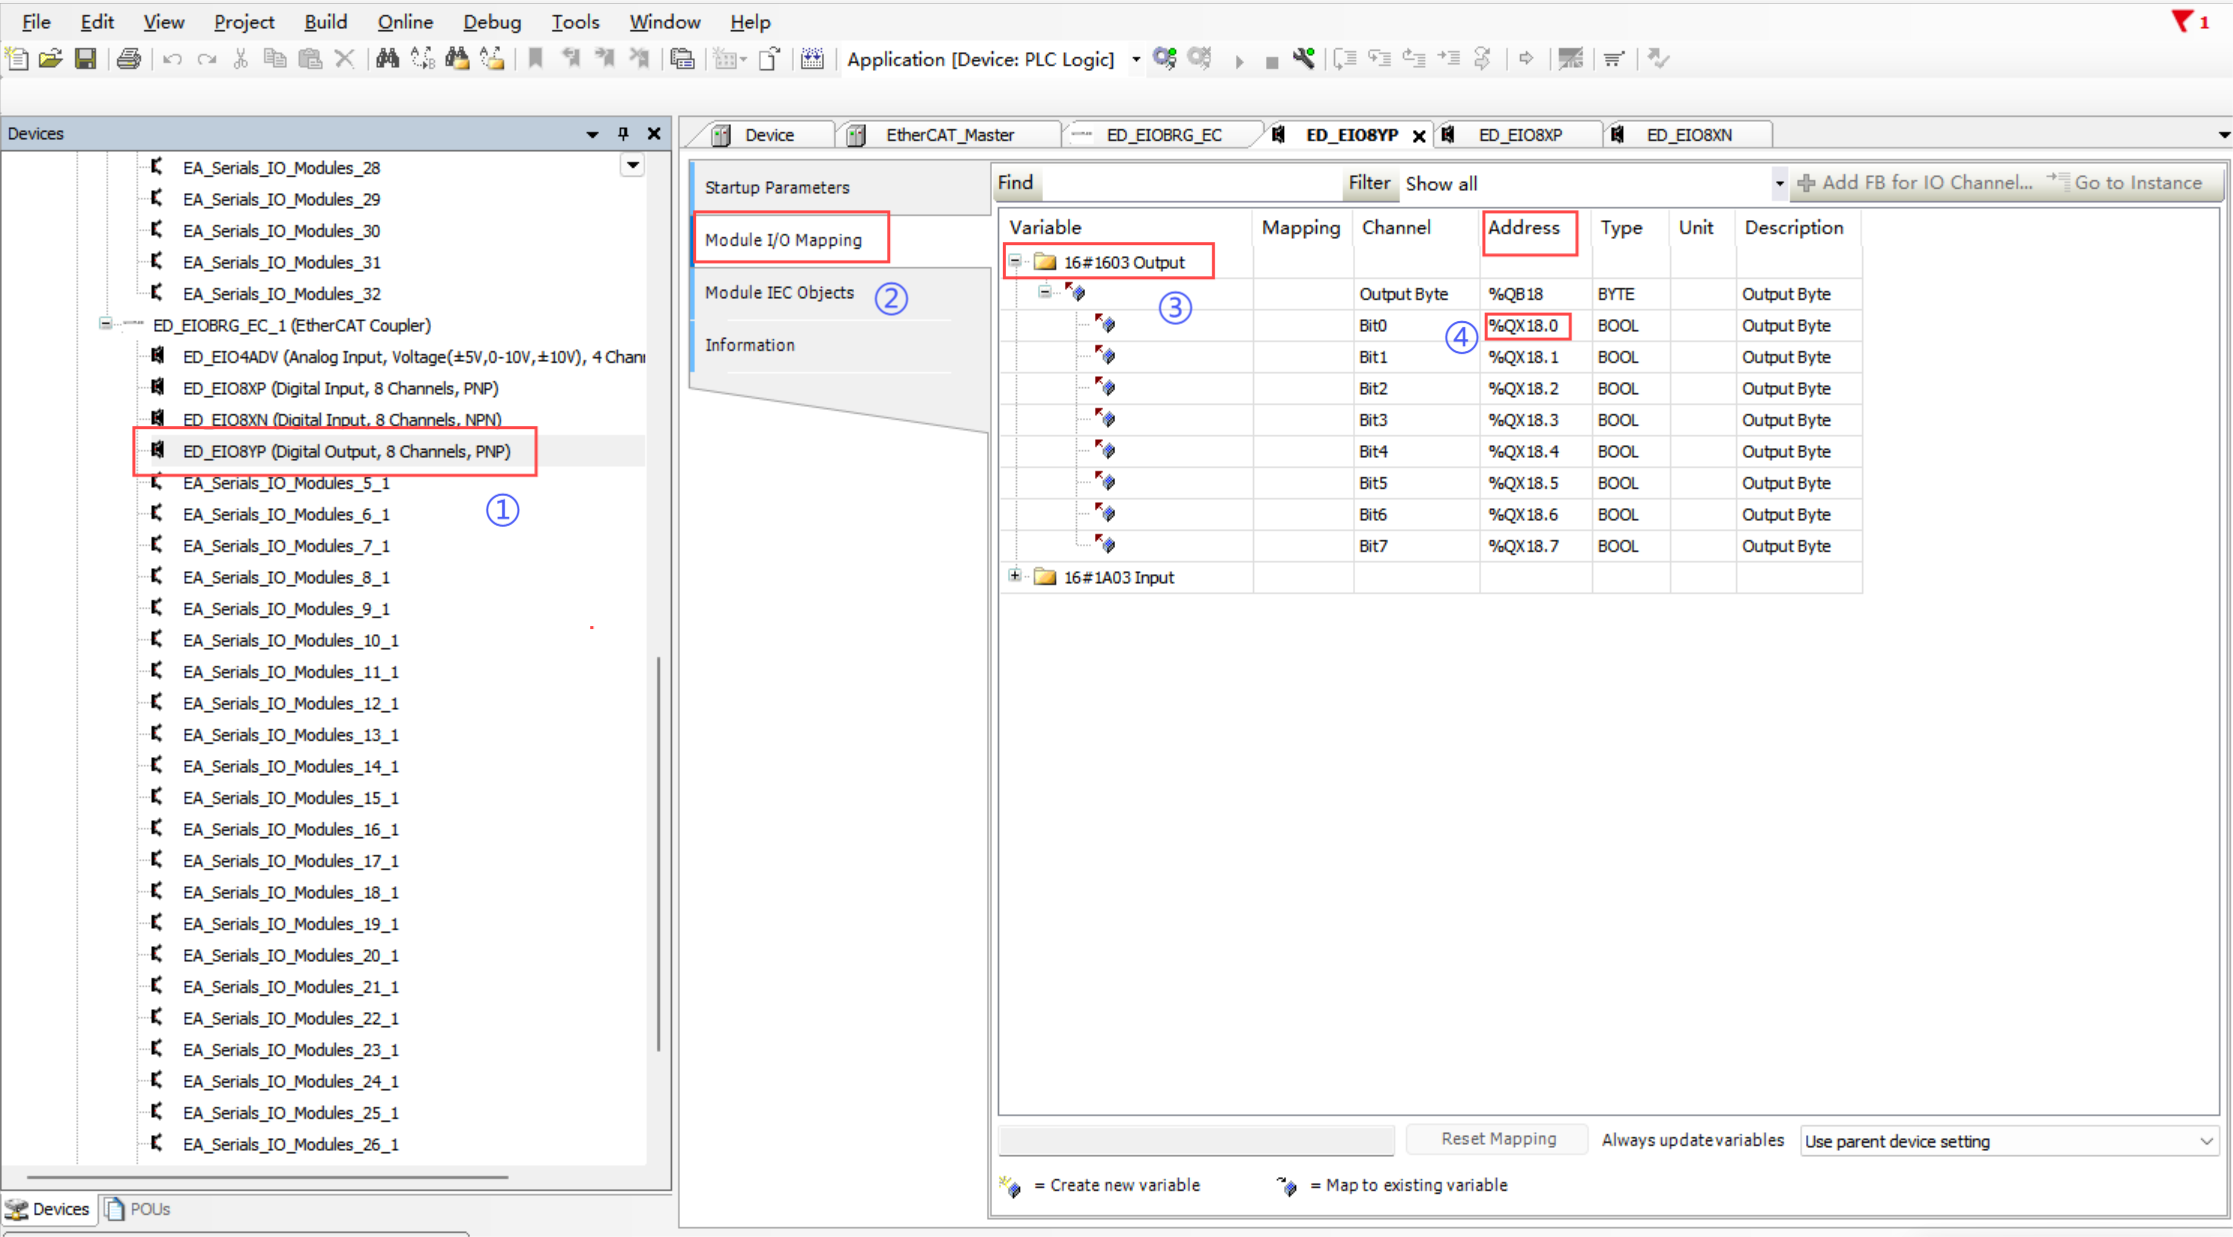Image resolution: width=2233 pixels, height=1237 pixels.
Task: Click the open project folder icon
Action: 50,59
